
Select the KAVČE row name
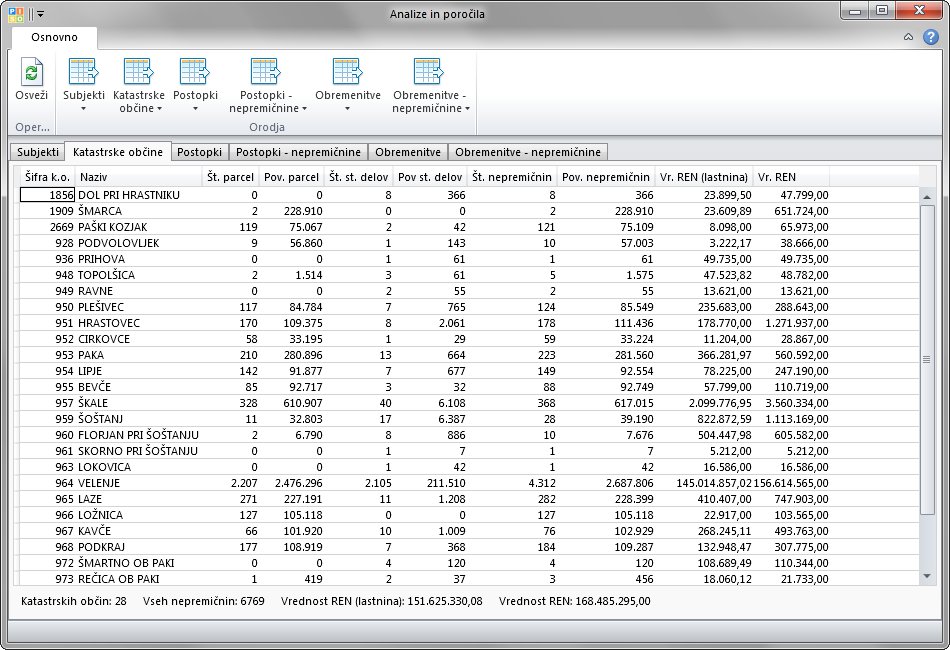point(95,531)
